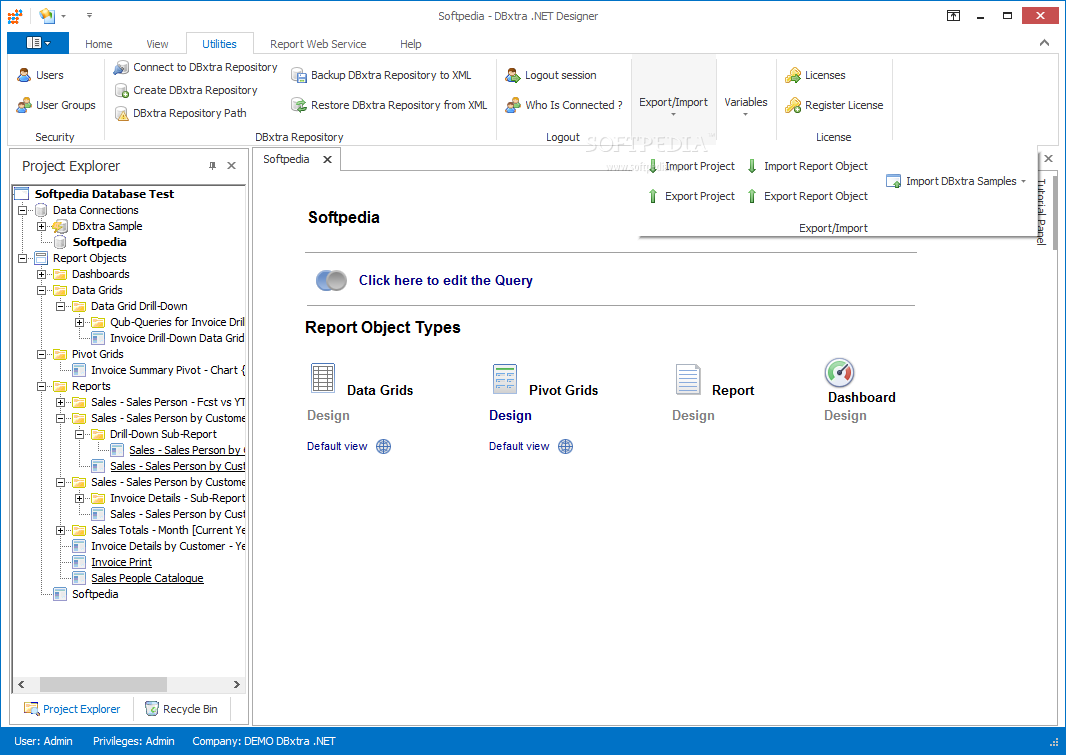The image size is (1066, 755).
Task: Click Register License
Action: coord(834,105)
